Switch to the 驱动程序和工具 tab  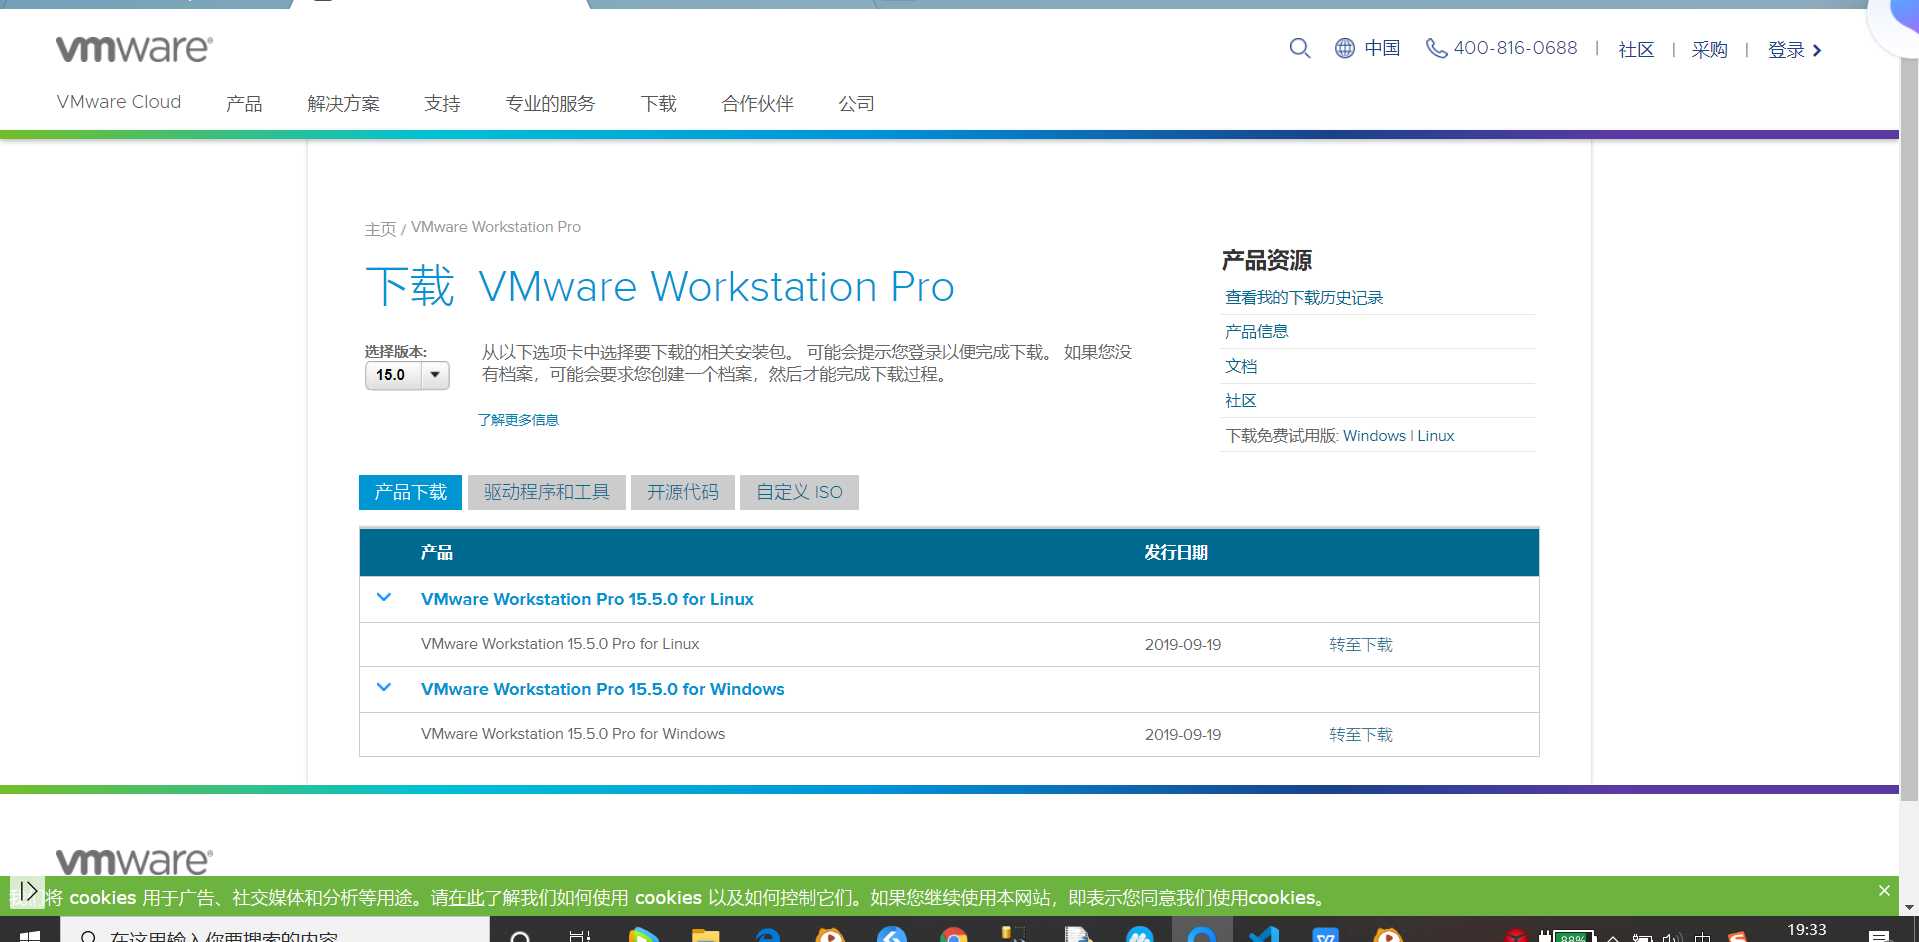click(x=546, y=492)
